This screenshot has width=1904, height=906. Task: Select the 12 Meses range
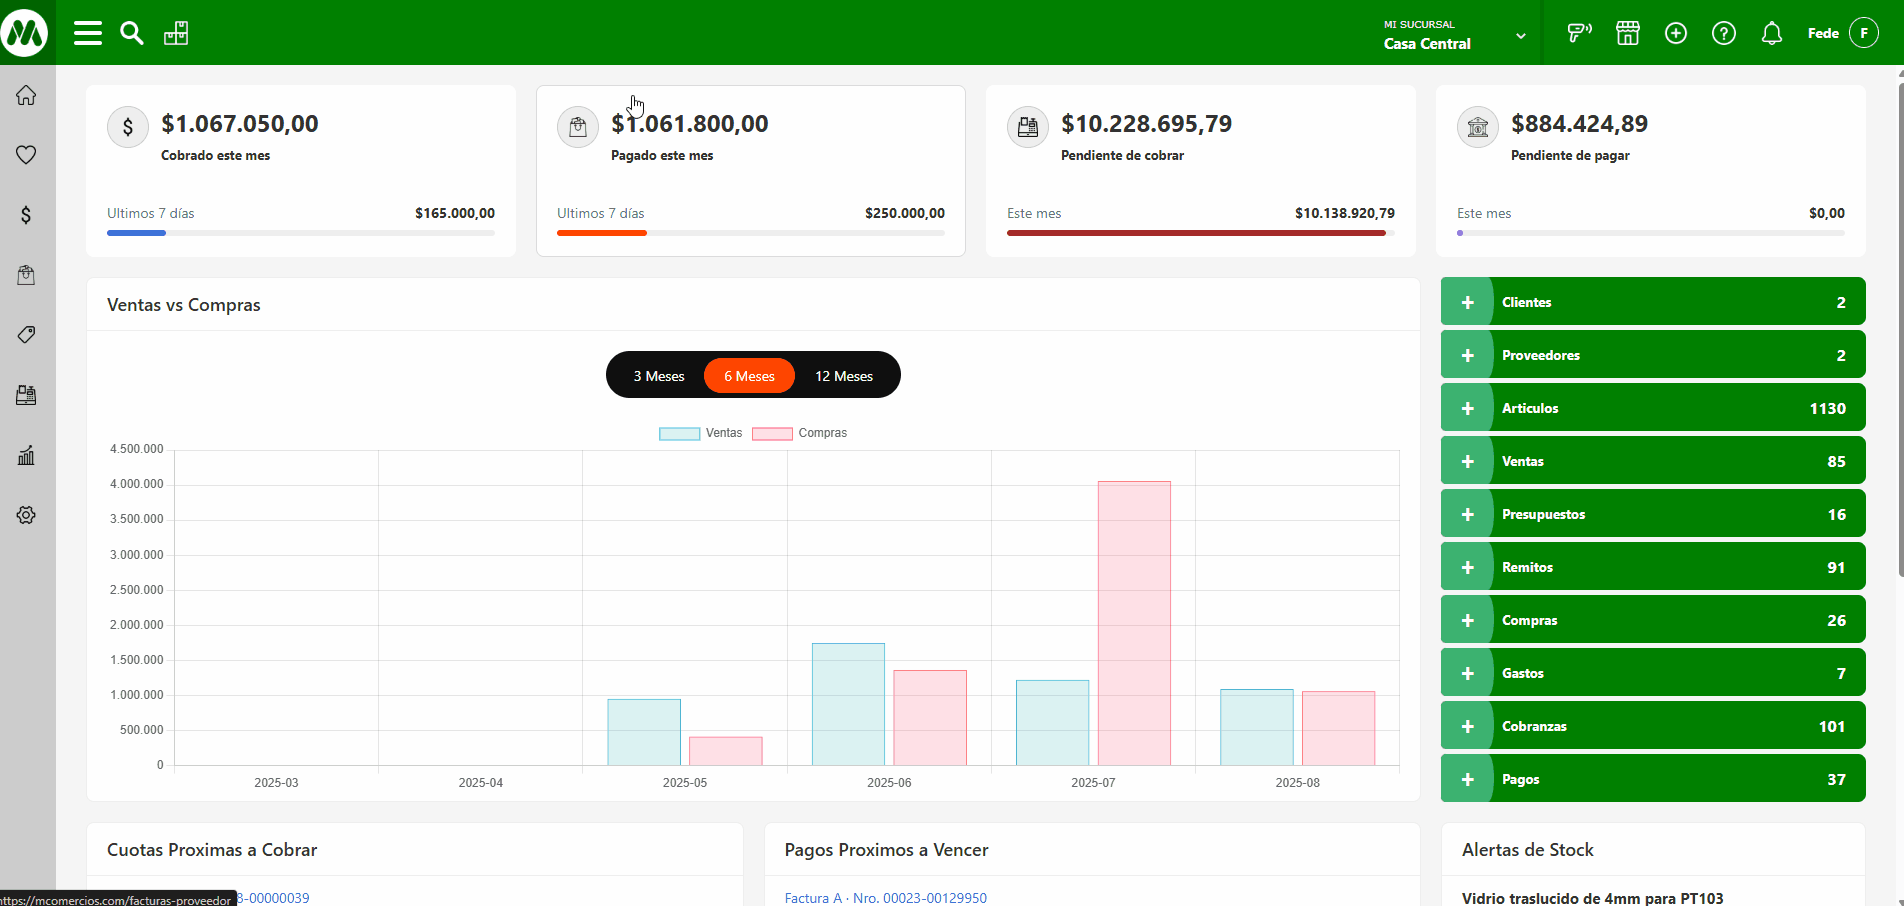843,376
